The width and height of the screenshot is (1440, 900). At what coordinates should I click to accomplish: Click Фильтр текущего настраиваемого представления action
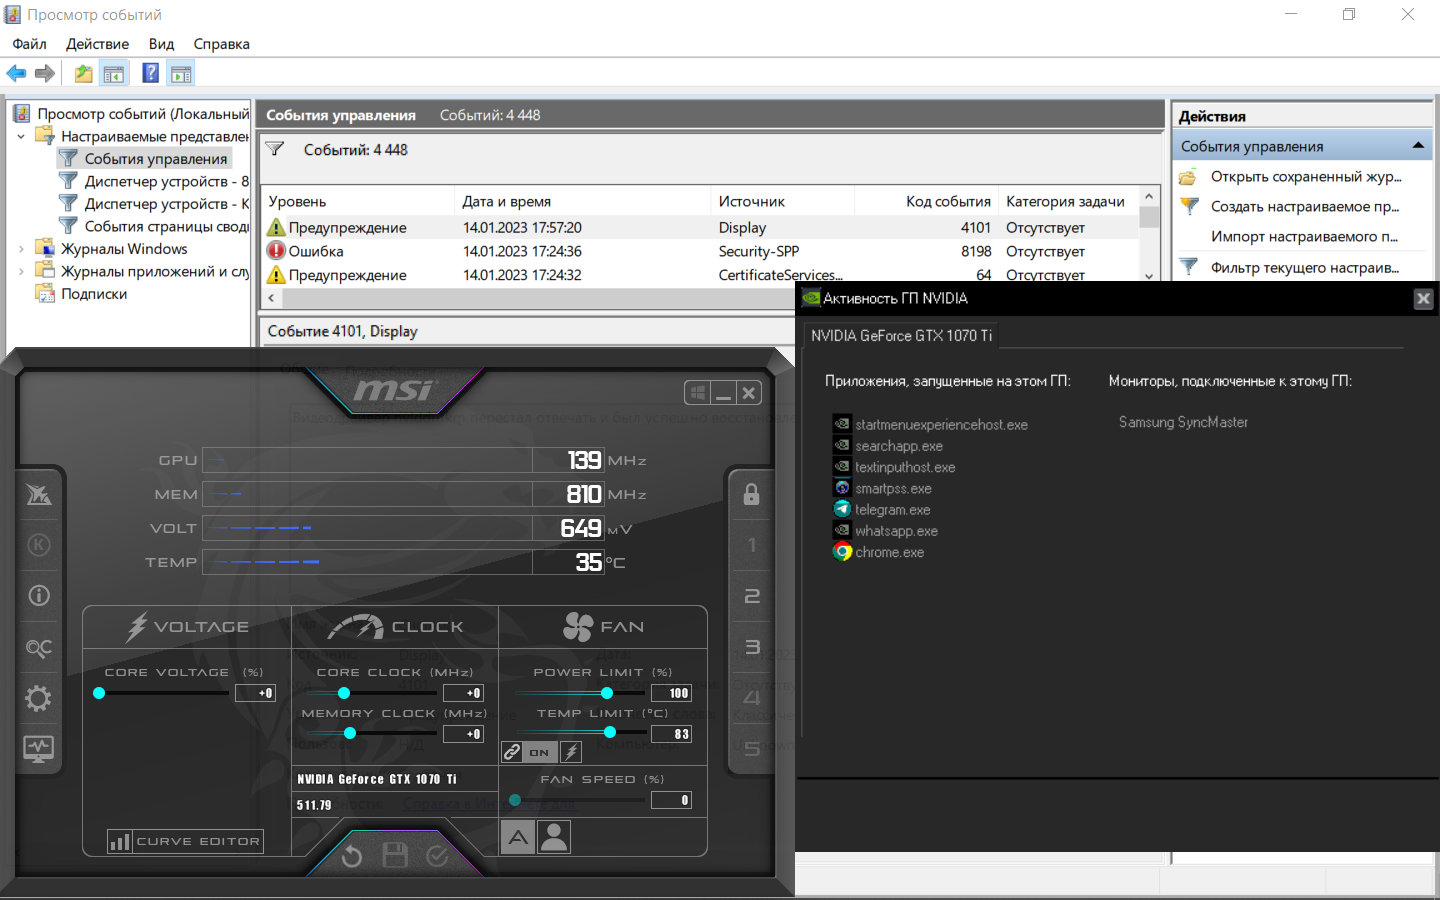coord(1305,268)
